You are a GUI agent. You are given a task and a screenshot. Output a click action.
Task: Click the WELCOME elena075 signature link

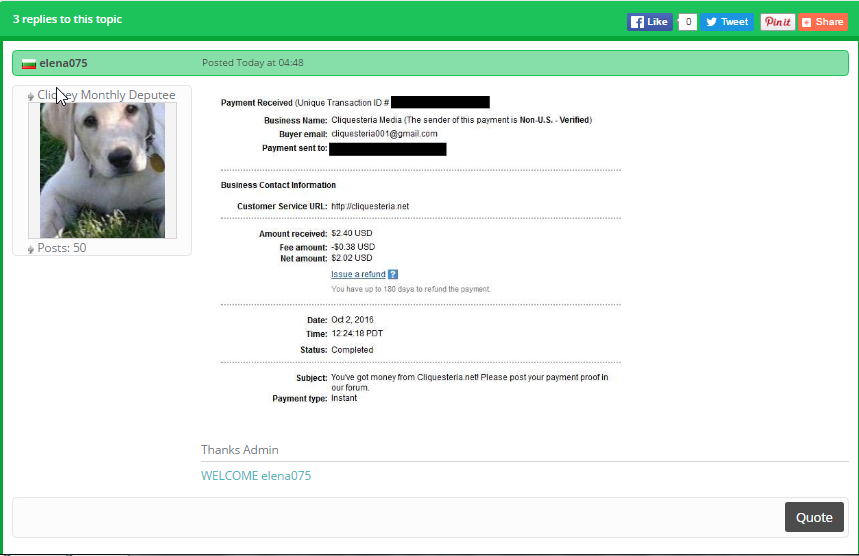tap(256, 475)
